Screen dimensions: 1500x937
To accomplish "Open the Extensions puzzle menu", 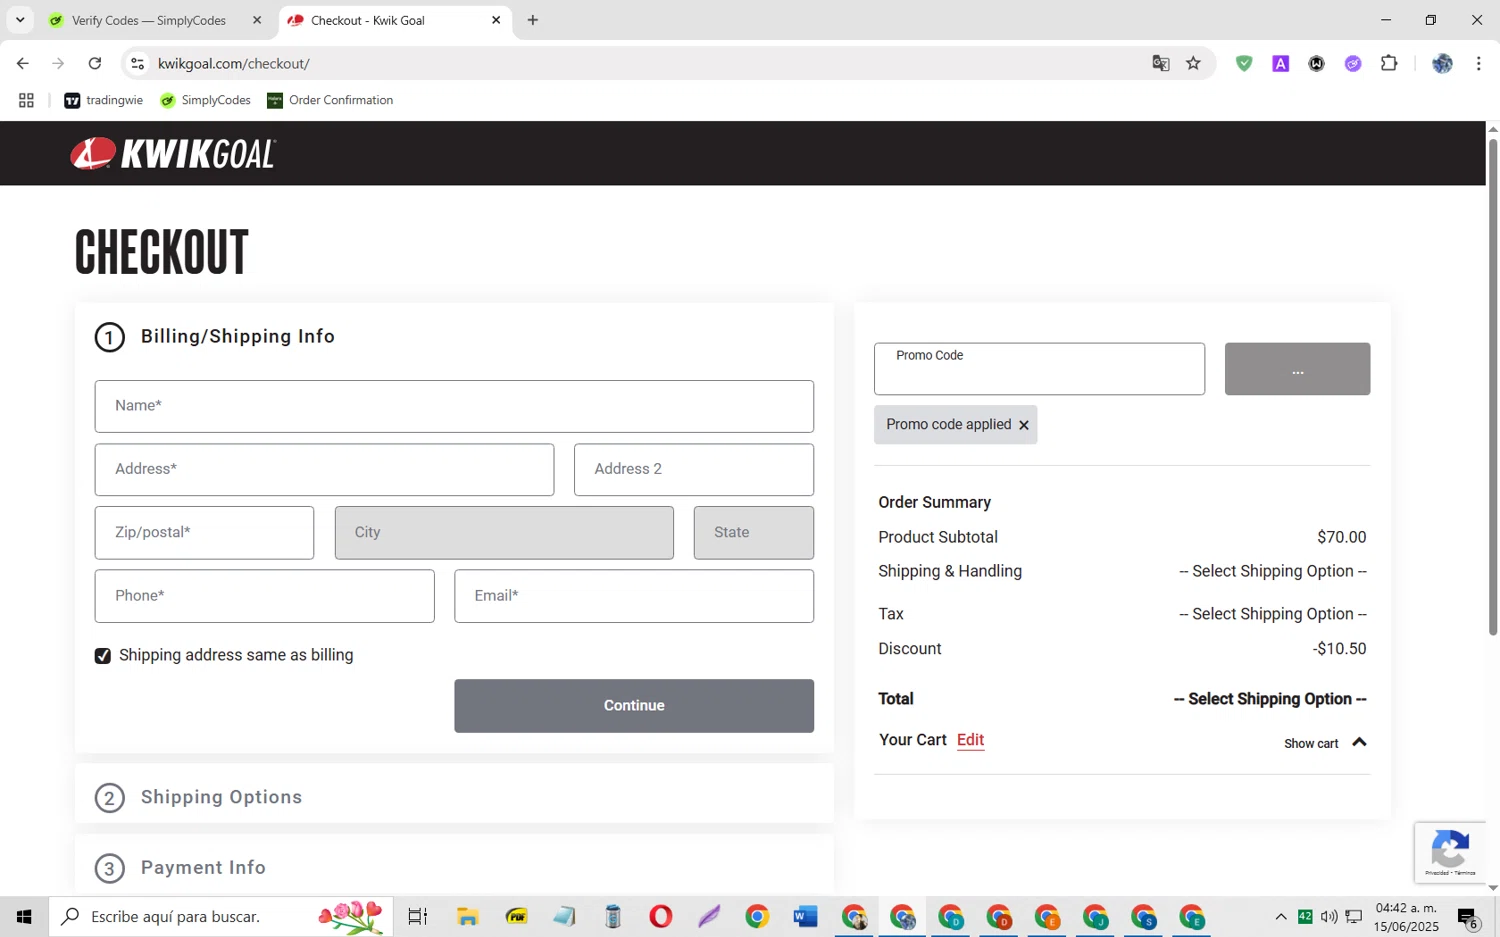I will pos(1389,63).
